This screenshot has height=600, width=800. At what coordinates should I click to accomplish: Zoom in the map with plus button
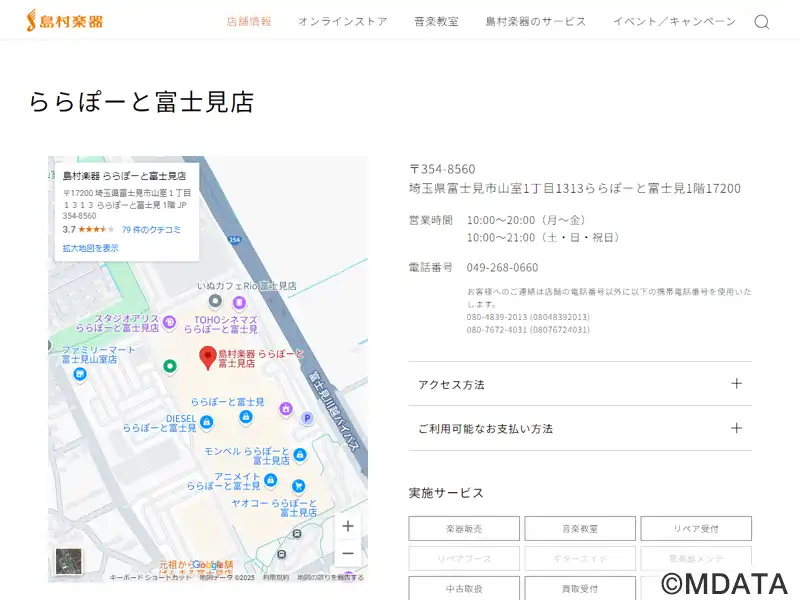[348, 526]
